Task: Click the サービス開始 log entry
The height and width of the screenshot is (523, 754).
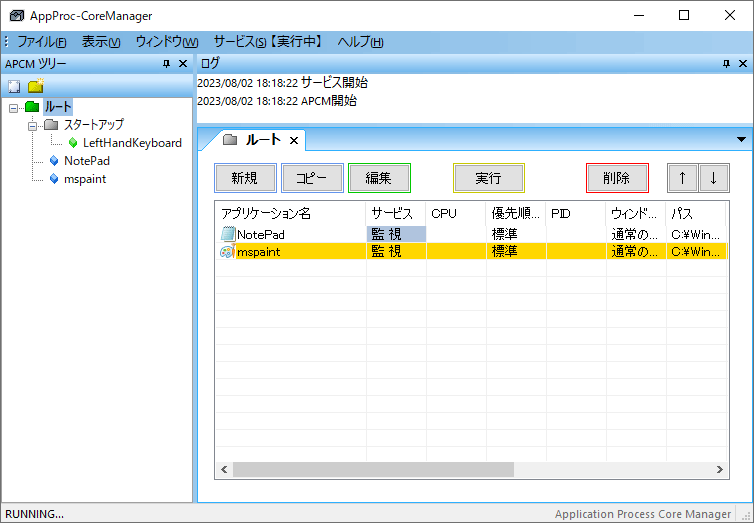Action: (x=282, y=83)
